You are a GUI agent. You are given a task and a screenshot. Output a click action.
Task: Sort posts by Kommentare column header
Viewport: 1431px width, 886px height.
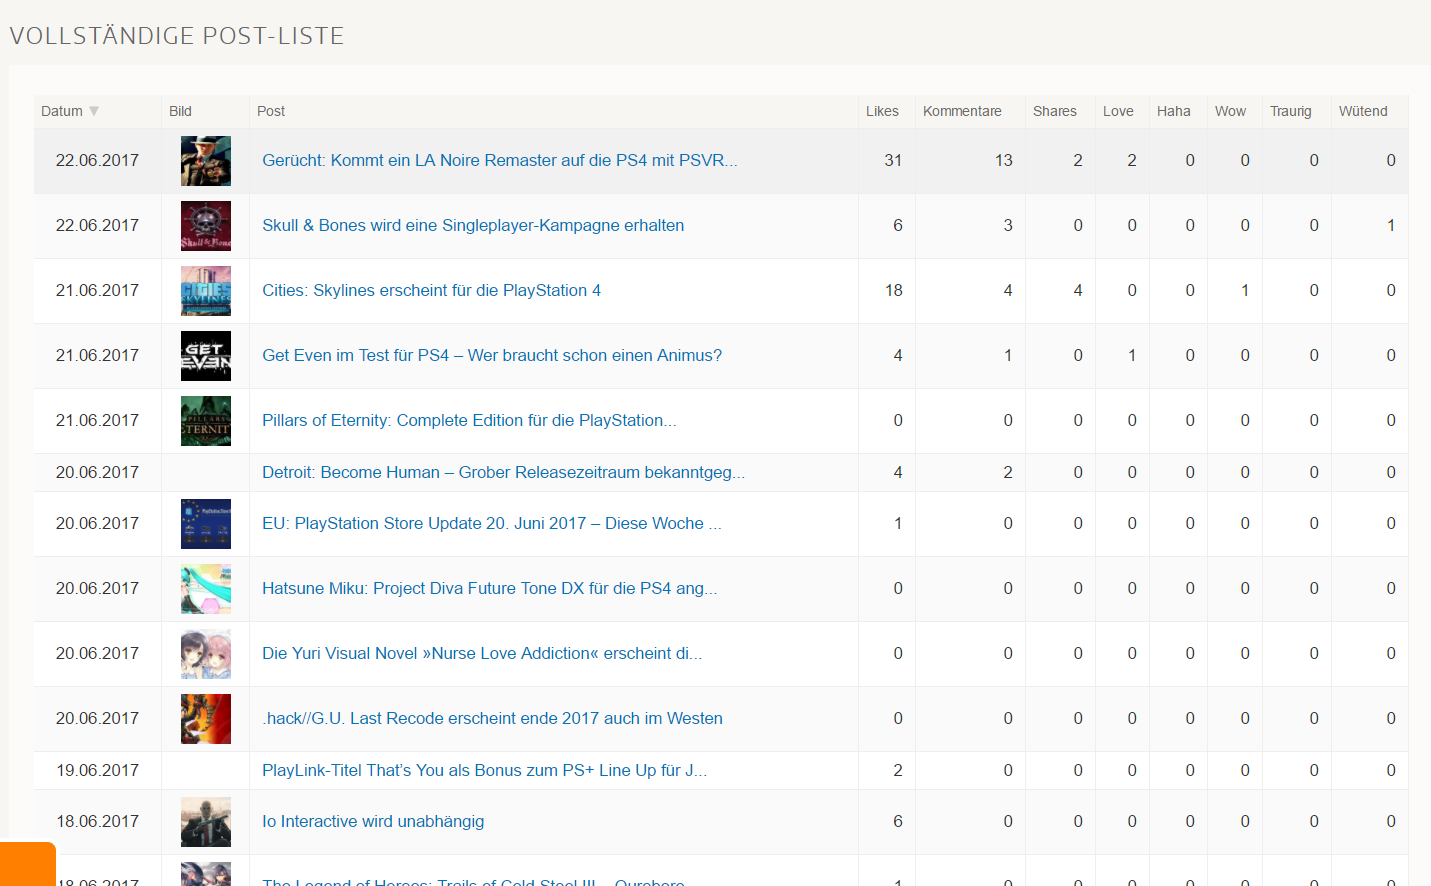pyautogui.click(x=962, y=111)
